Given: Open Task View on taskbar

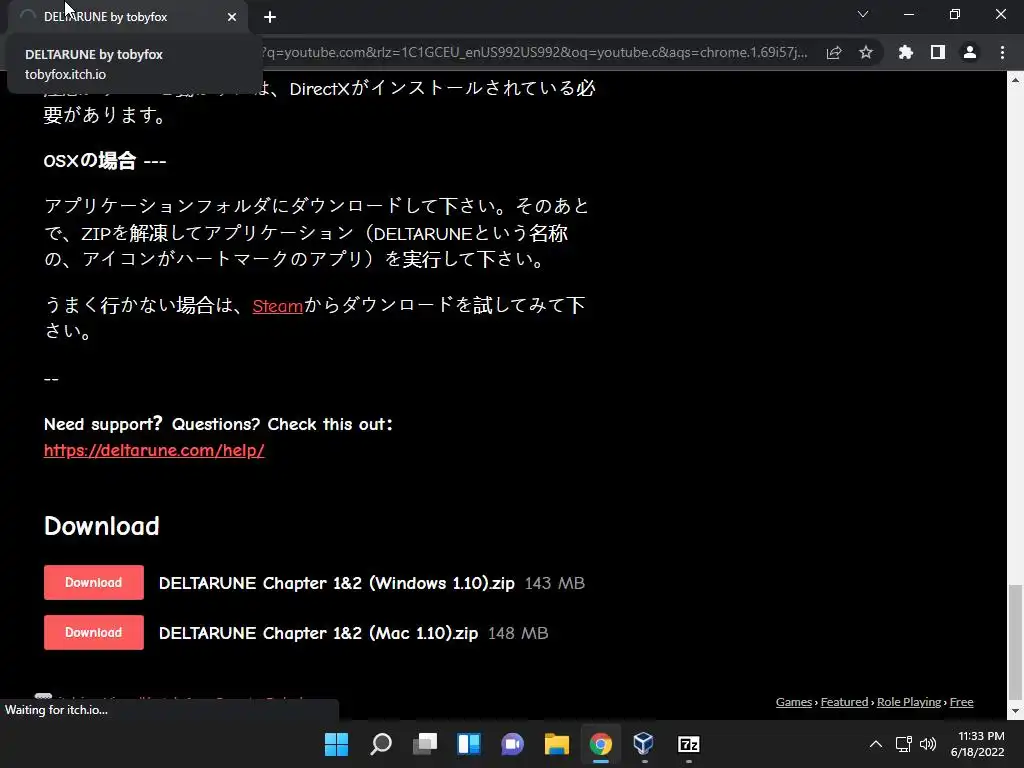Looking at the screenshot, I should (424, 744).
